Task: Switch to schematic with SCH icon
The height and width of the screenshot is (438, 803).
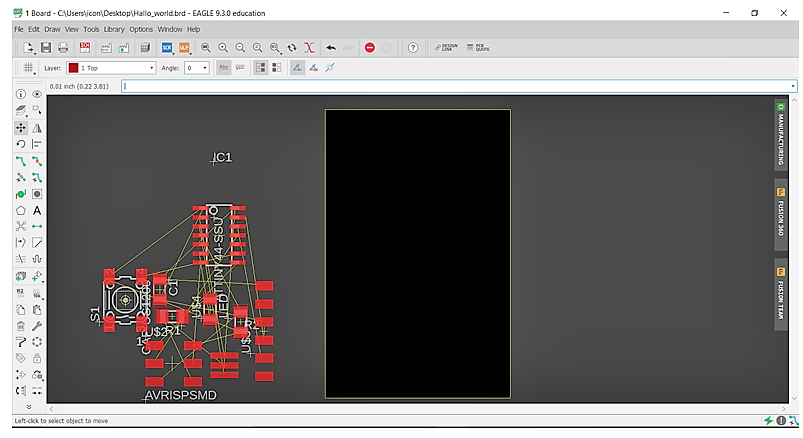Action: point(85,48)
